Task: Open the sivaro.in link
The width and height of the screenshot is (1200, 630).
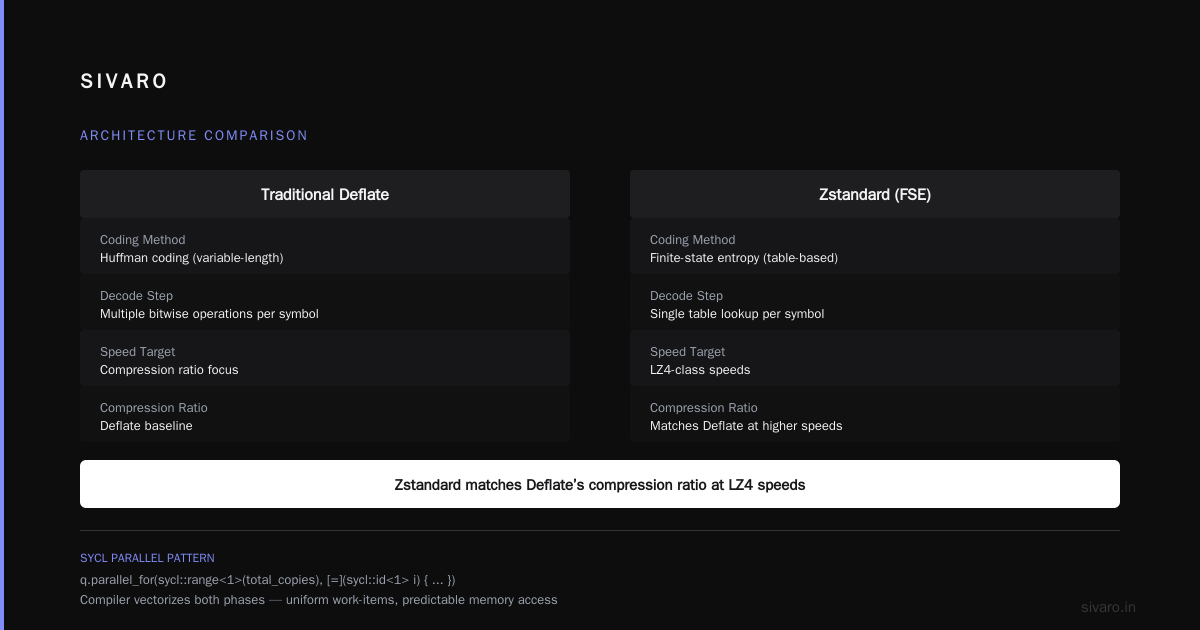Action: tap(1109, 607)
